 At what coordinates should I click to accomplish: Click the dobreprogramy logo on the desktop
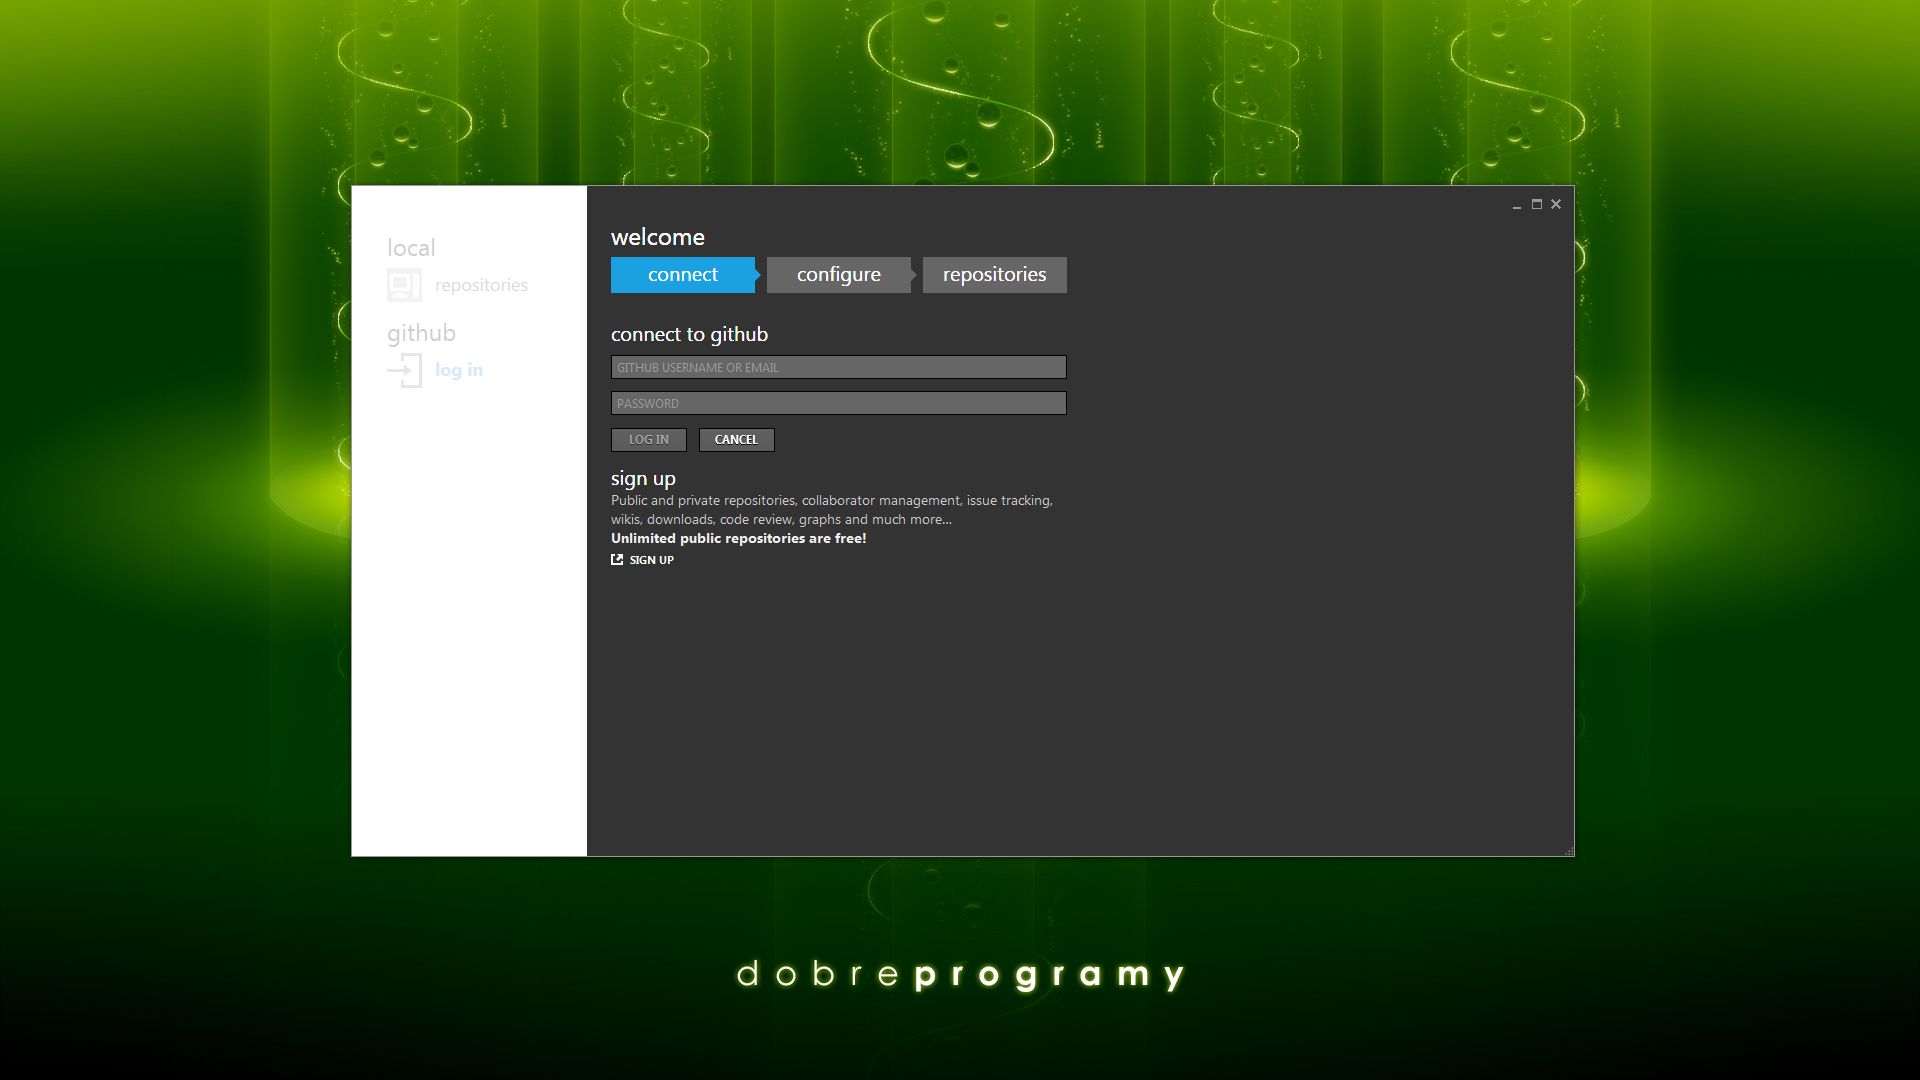point(960,974)
